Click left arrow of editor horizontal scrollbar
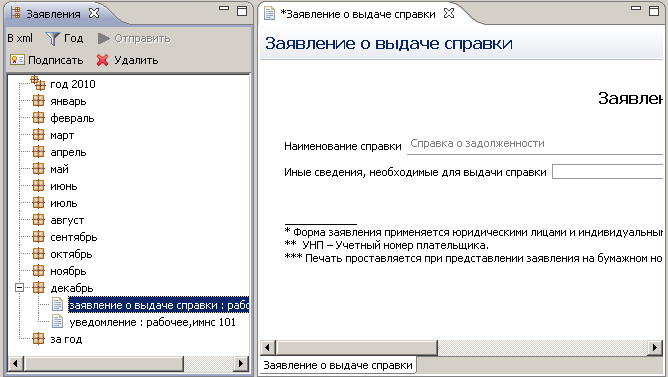This screenshot has height=377, width=668. click(x=268, y=348)
